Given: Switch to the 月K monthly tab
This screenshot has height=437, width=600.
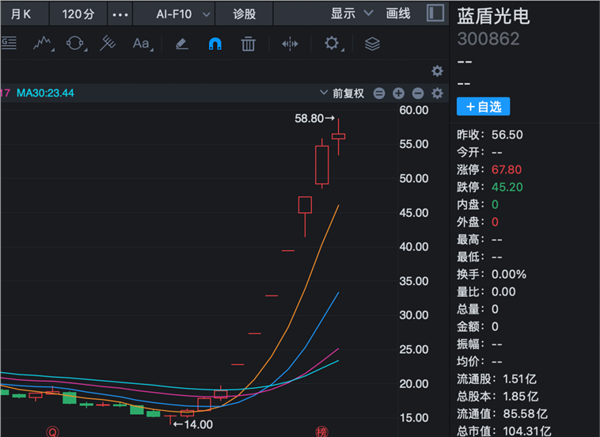Looking at the screenshot, I should click(21, 14).
